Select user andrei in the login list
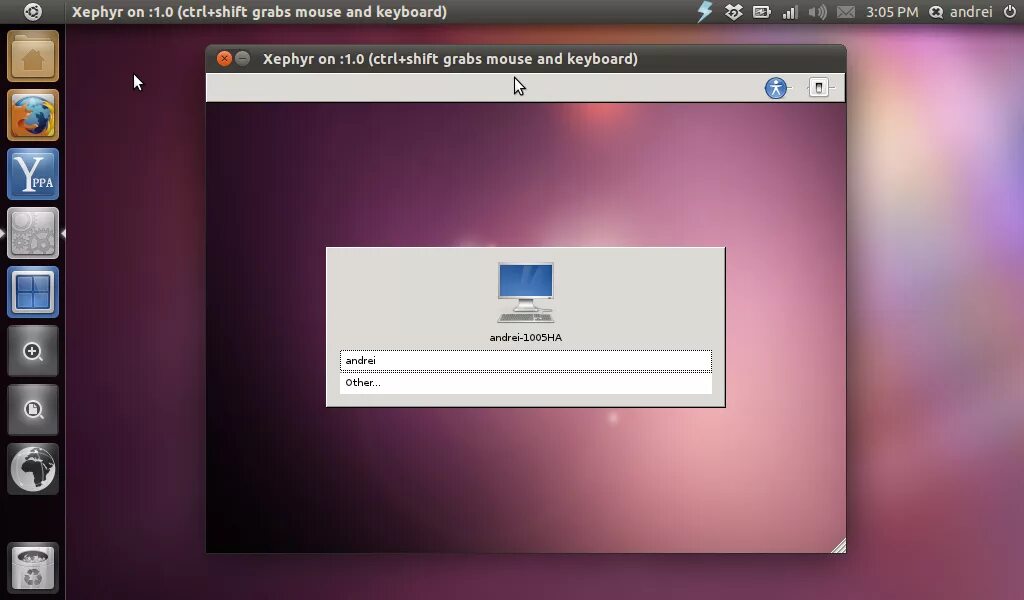This screenshot has height=600, width=1024. [x=526, y=360]
